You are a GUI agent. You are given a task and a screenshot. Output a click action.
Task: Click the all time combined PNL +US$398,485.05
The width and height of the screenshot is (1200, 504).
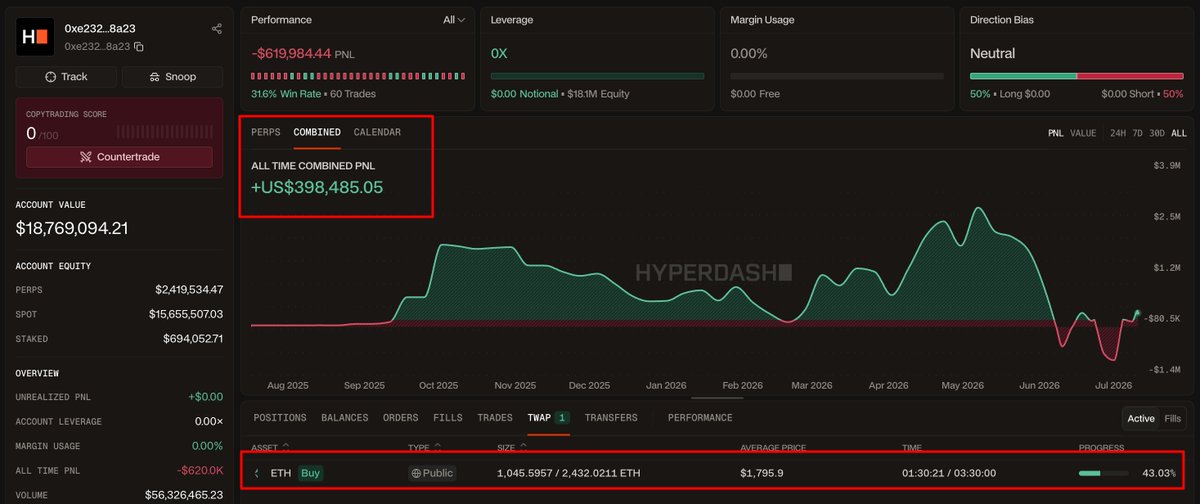[x=317, y=187]
